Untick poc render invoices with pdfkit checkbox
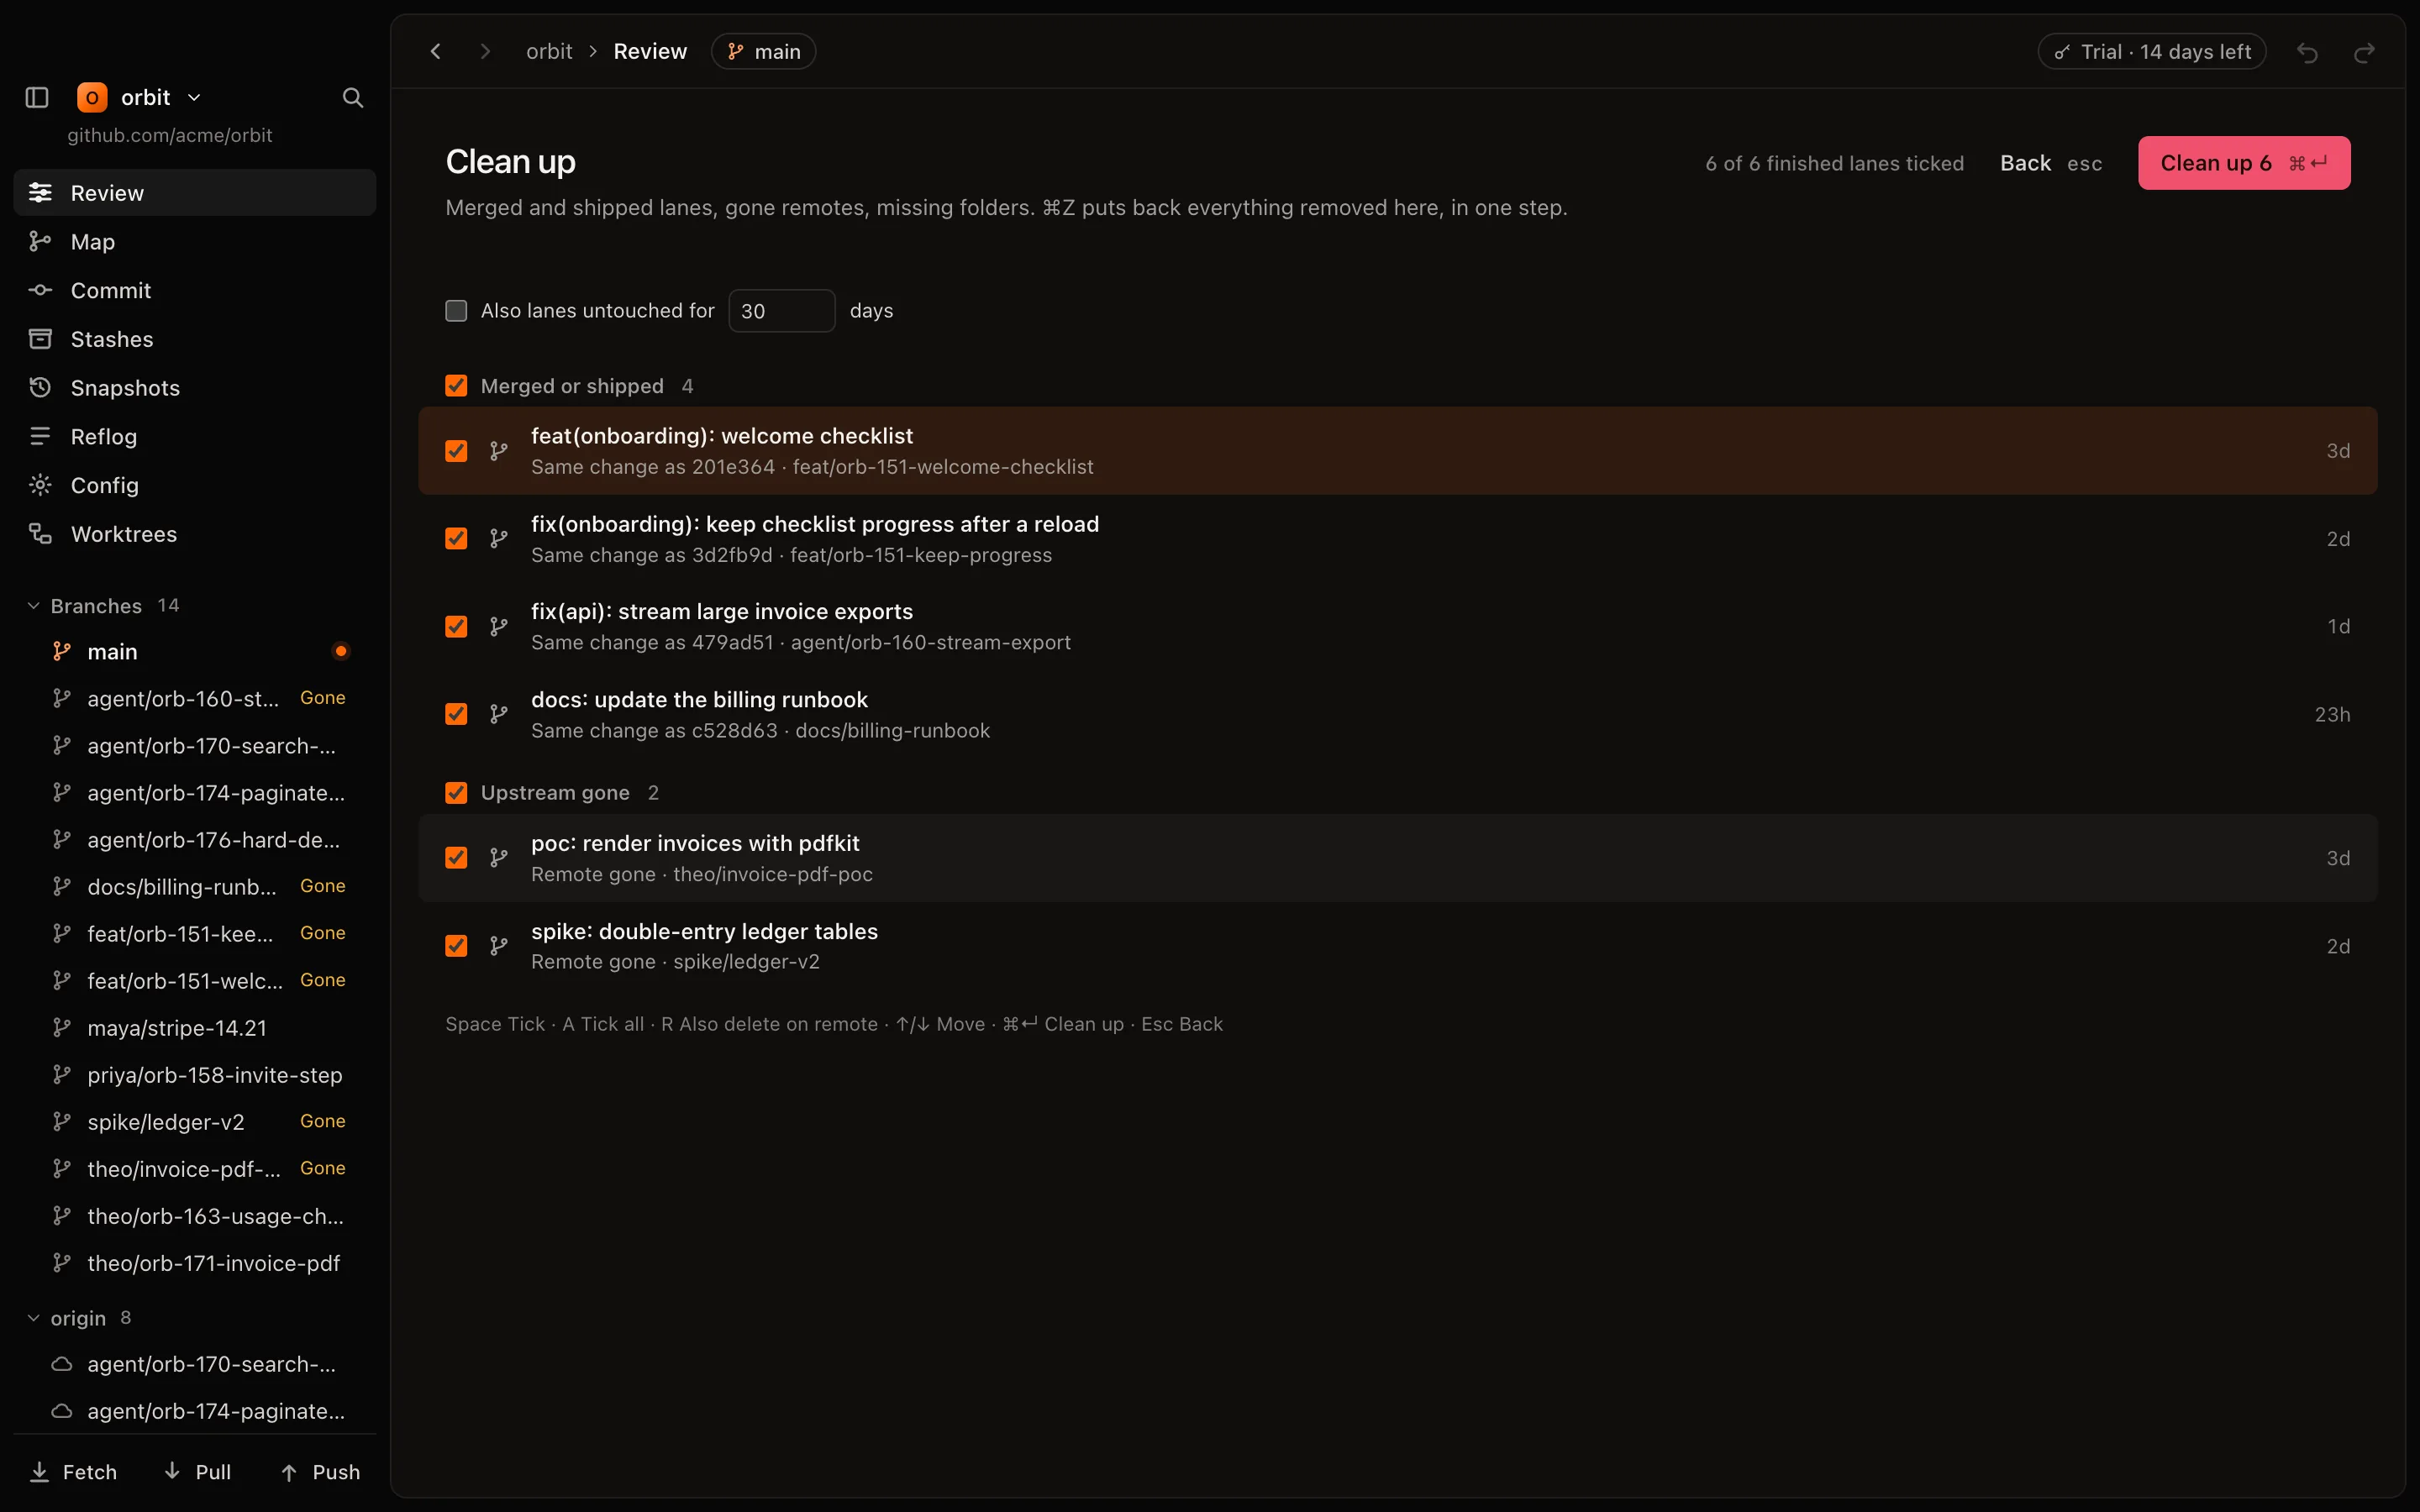The image size is (2420, 1512). click(456, 858)
